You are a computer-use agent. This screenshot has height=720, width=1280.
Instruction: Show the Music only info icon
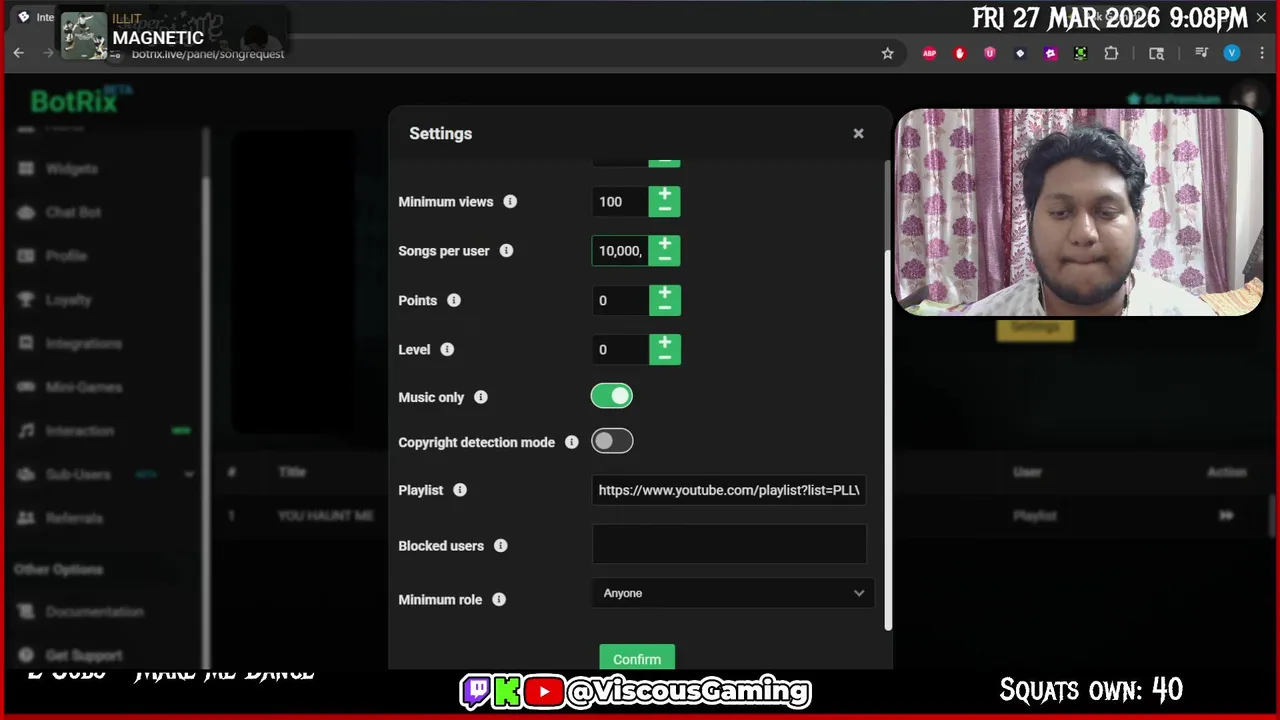pos(481,397)
